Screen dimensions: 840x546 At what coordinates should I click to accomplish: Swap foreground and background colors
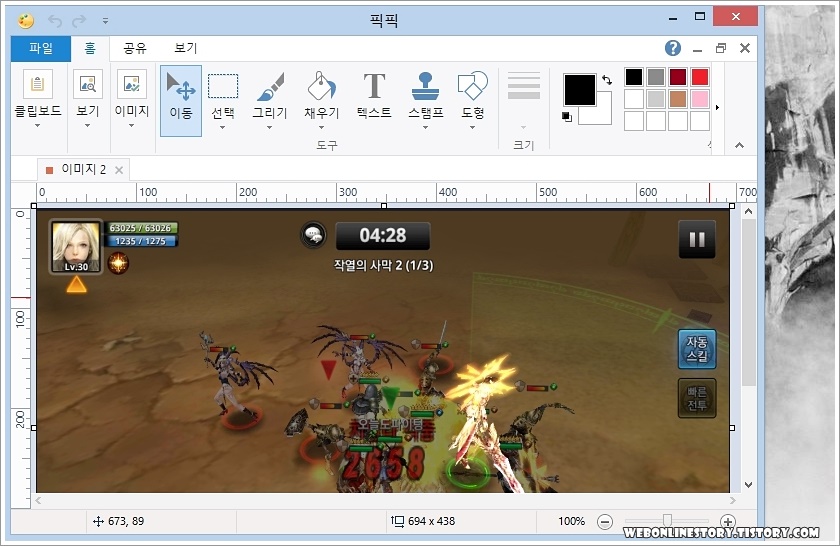pyautogui.click(x=607, y=80)
